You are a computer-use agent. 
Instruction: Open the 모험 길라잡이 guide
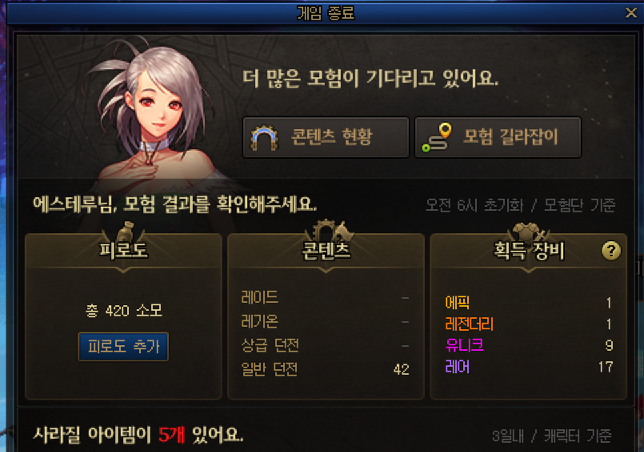[x=498, y=137]
